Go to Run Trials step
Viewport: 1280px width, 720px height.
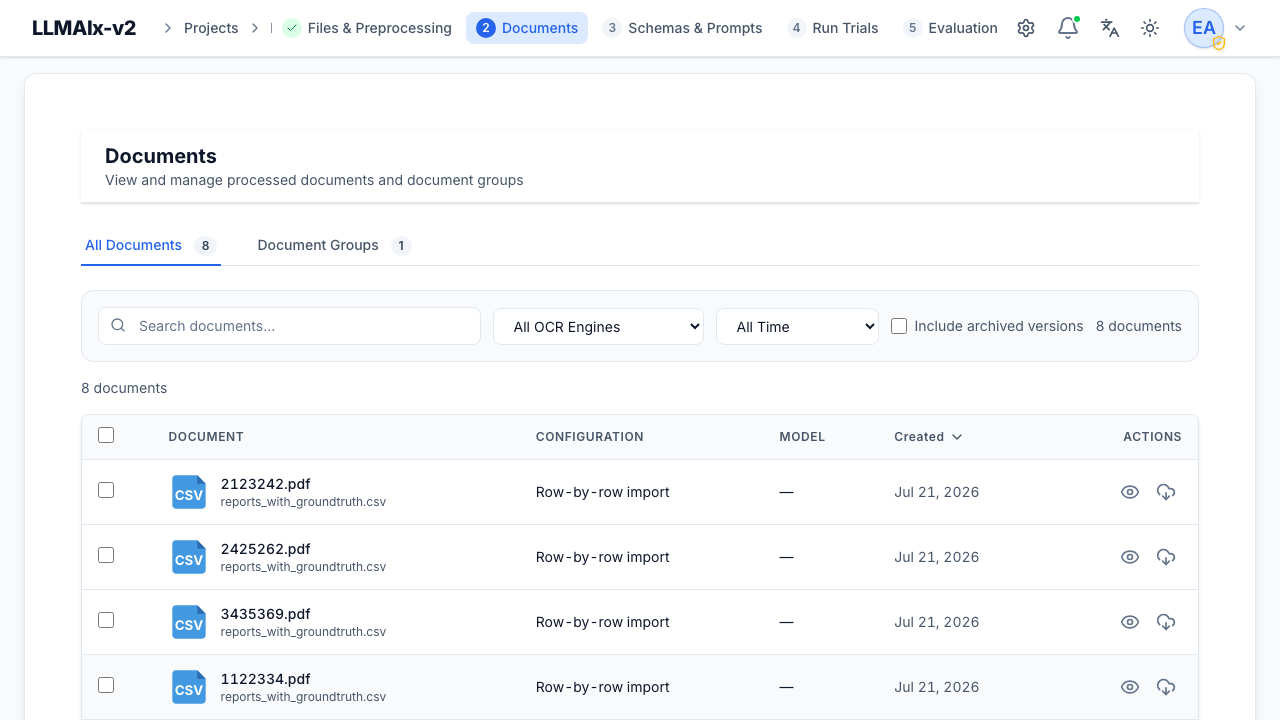coord(833,28)
